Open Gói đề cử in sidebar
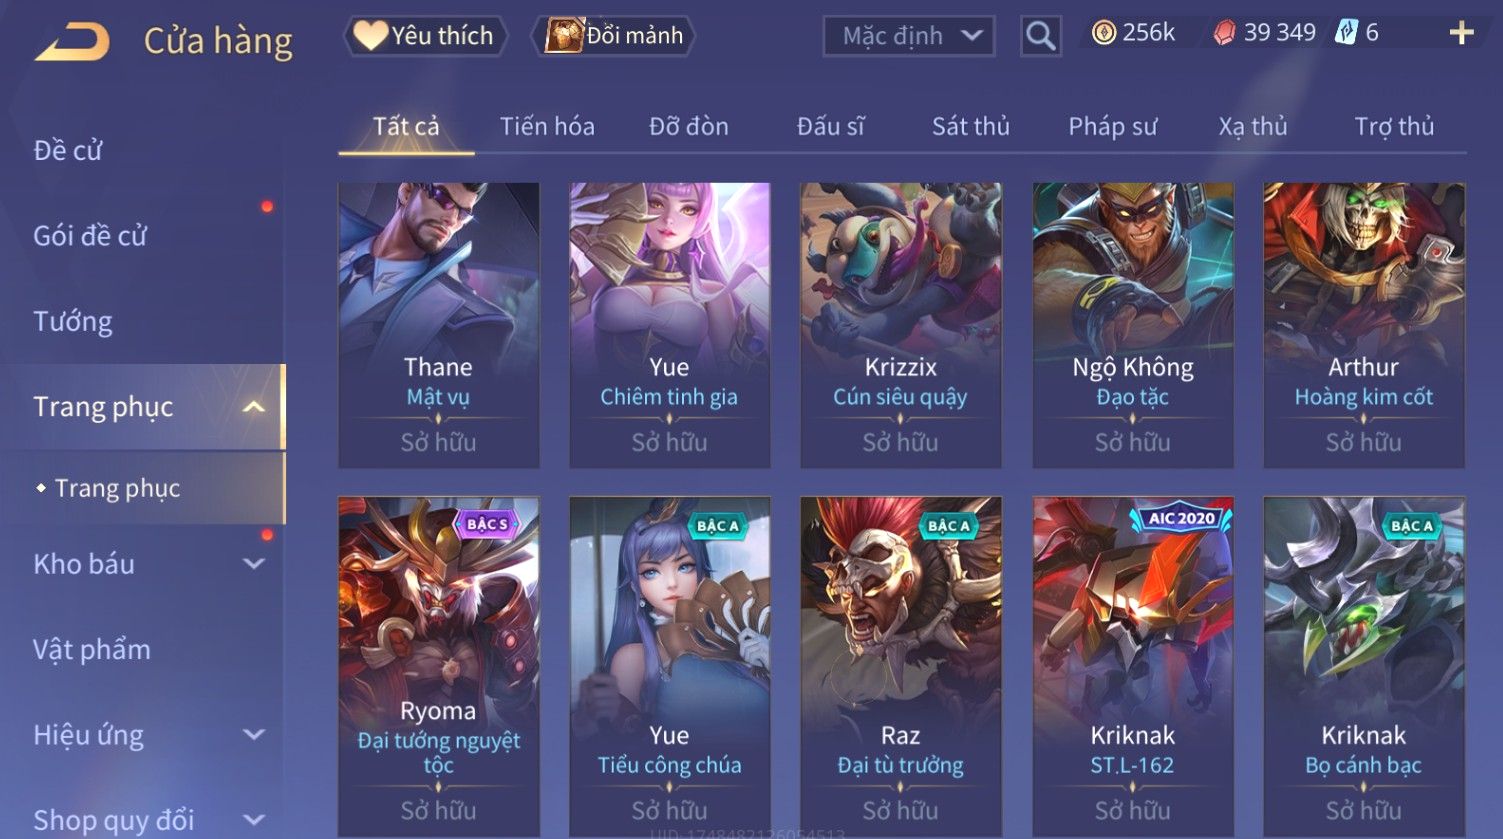The height and width of the screenshot is (839, 1503). tap(90, 236)
